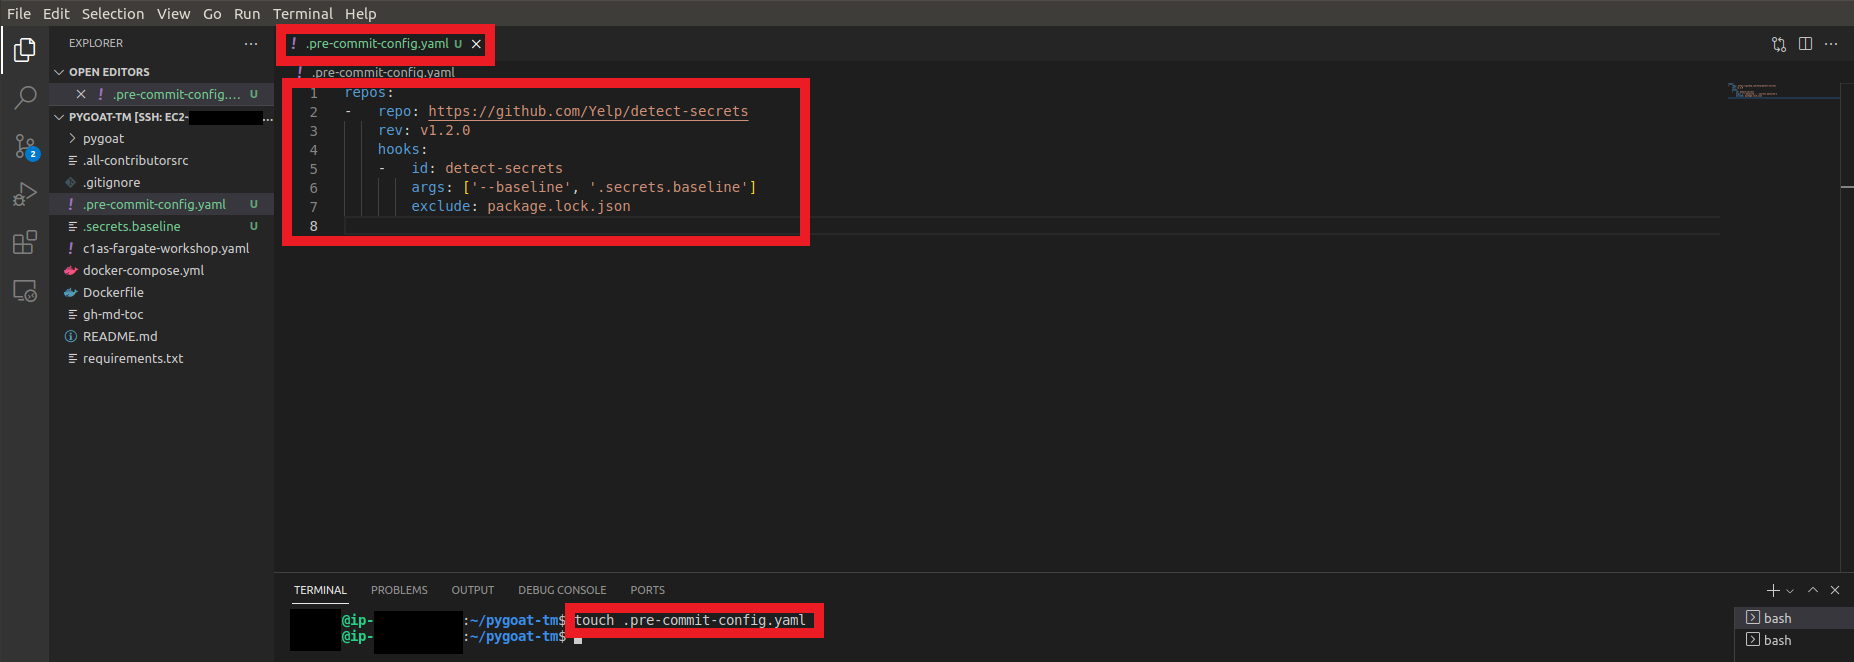Viewport: 1854px width, 662px height.
Task: Open README.md file
Action: click(x=161, y=336)
